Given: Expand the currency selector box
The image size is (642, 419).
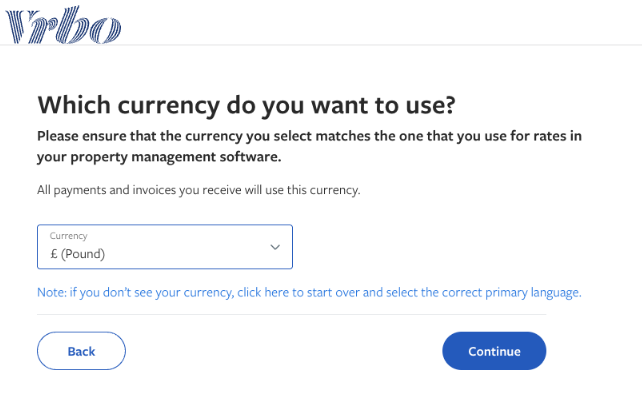Looking at the screenshot, I should pyautogui.click(x=165, y=247).
